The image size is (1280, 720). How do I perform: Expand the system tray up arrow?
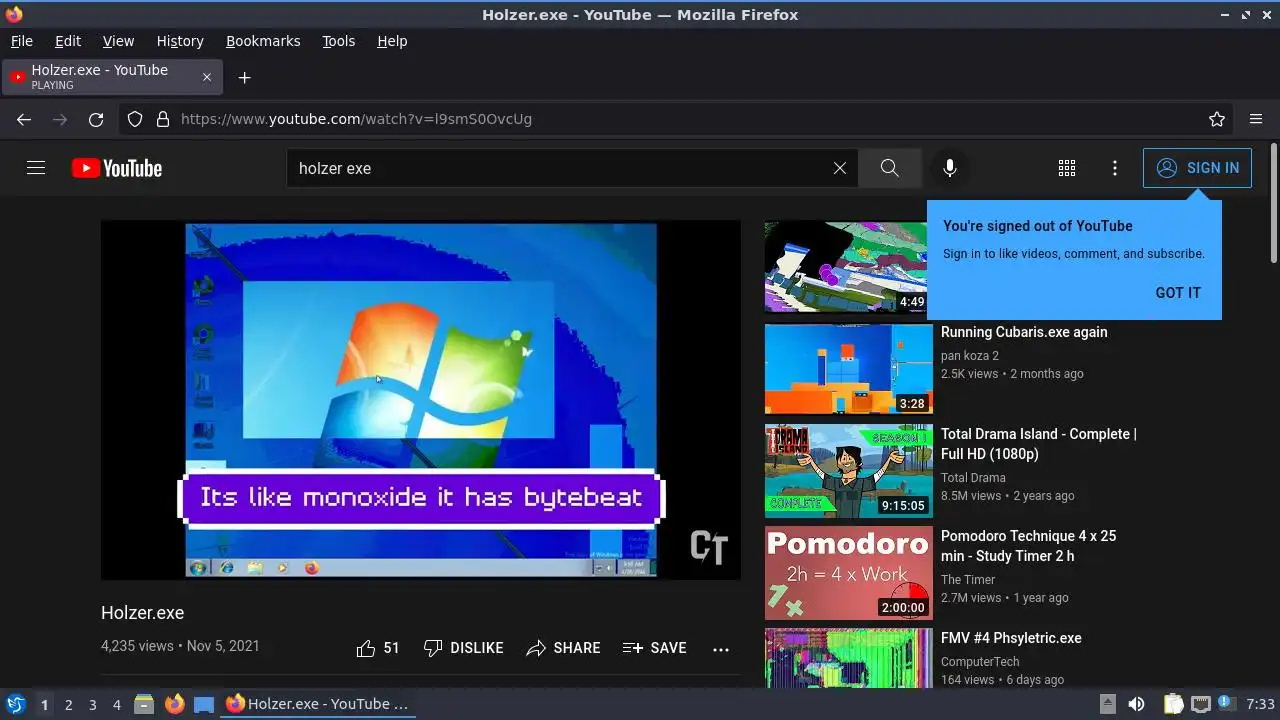[x=1107, y=704]
